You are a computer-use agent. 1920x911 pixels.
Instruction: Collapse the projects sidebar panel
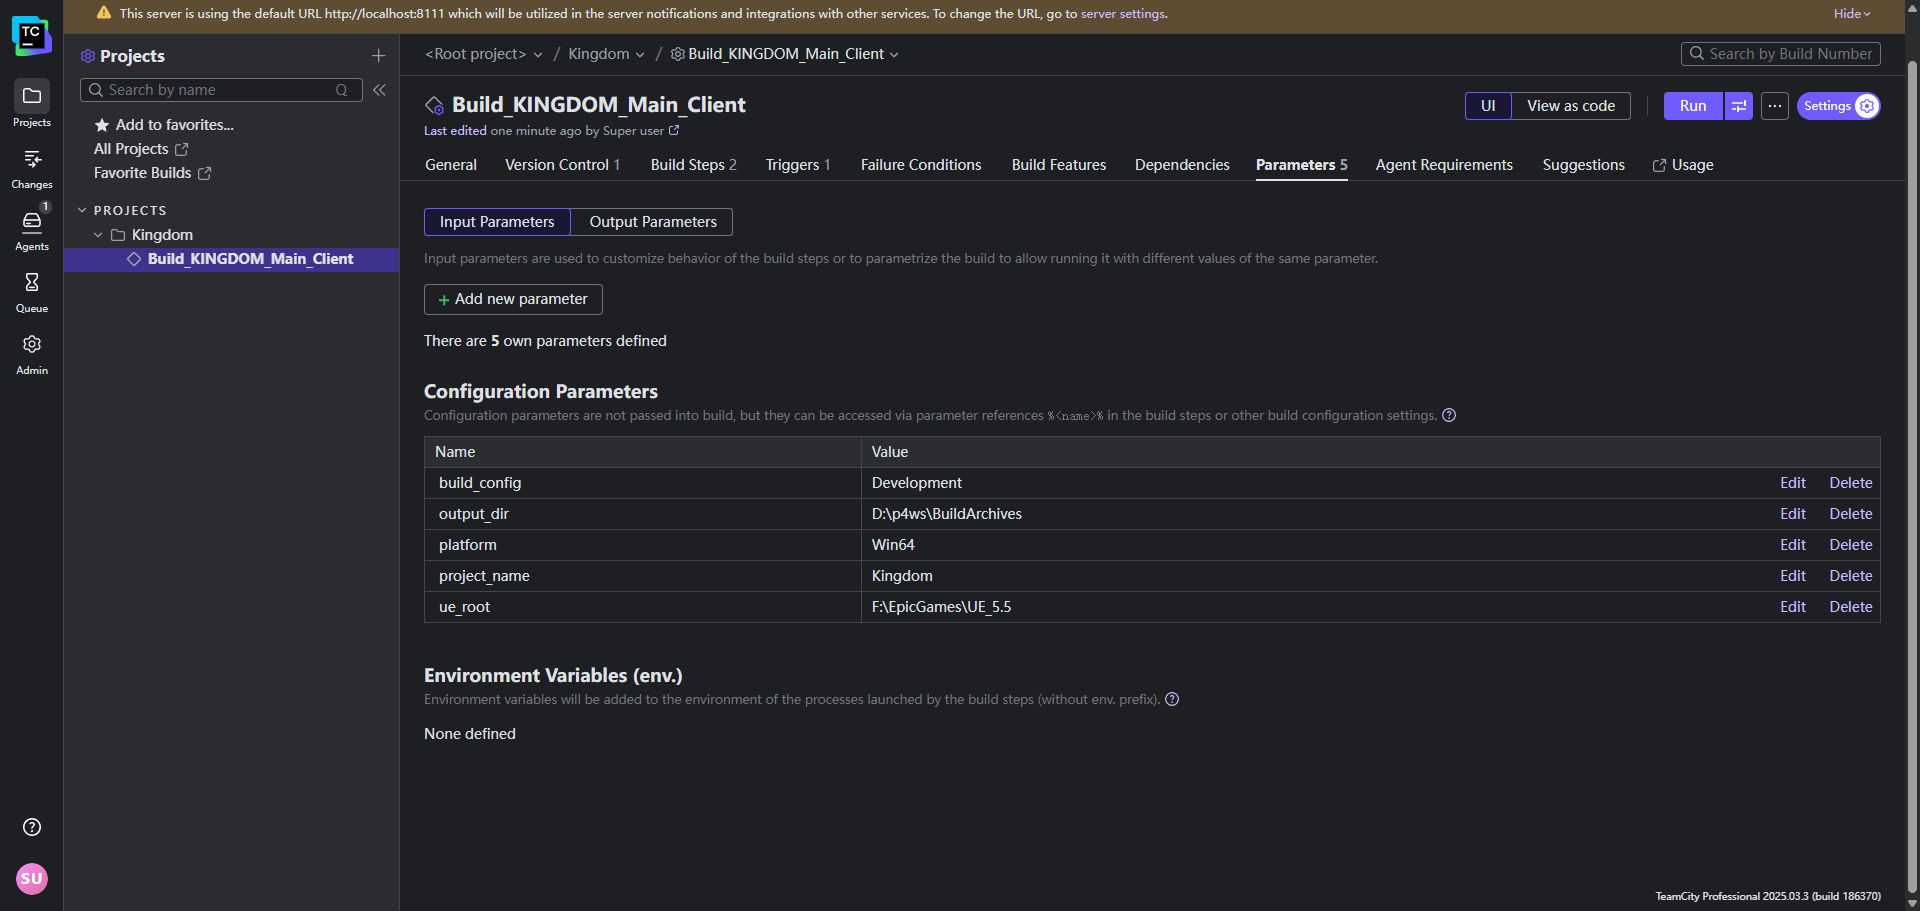pos(380,90)
